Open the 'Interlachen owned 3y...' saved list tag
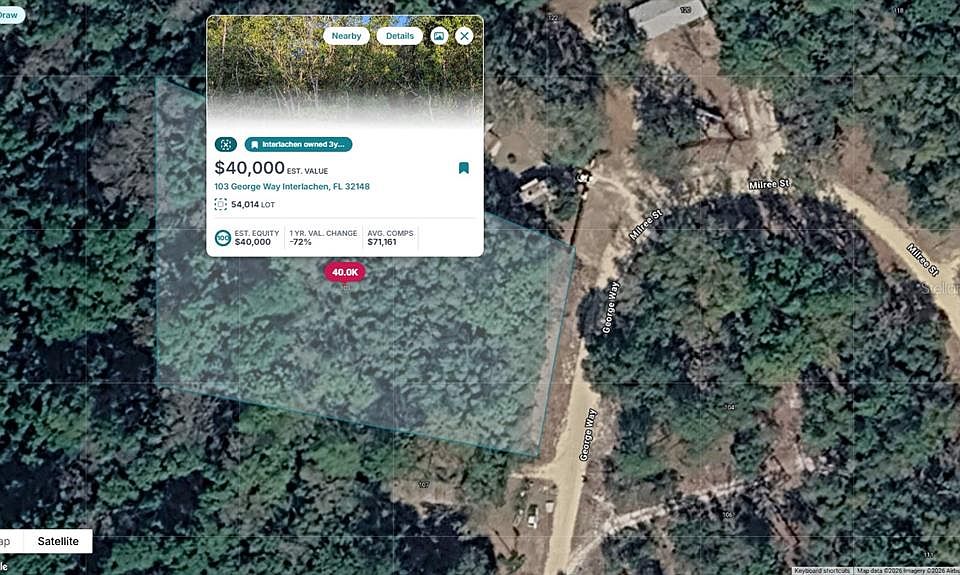The image size is (960, 575). [298, 145]
